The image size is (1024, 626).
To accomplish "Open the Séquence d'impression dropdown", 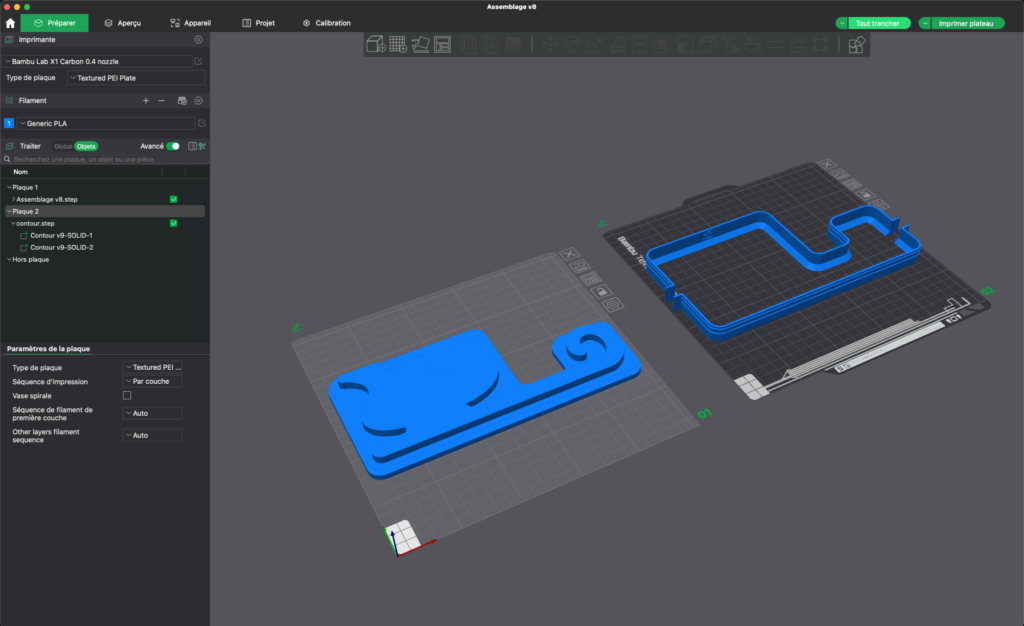I will [x=152, y=381].
